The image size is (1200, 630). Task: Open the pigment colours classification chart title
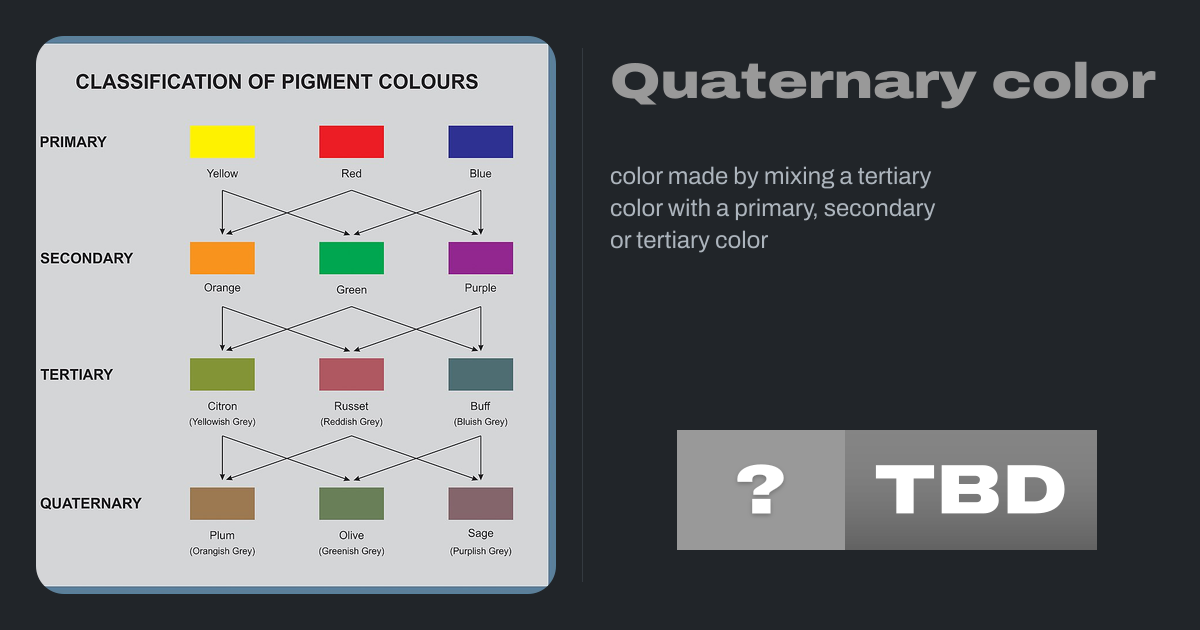coord(277,82)
